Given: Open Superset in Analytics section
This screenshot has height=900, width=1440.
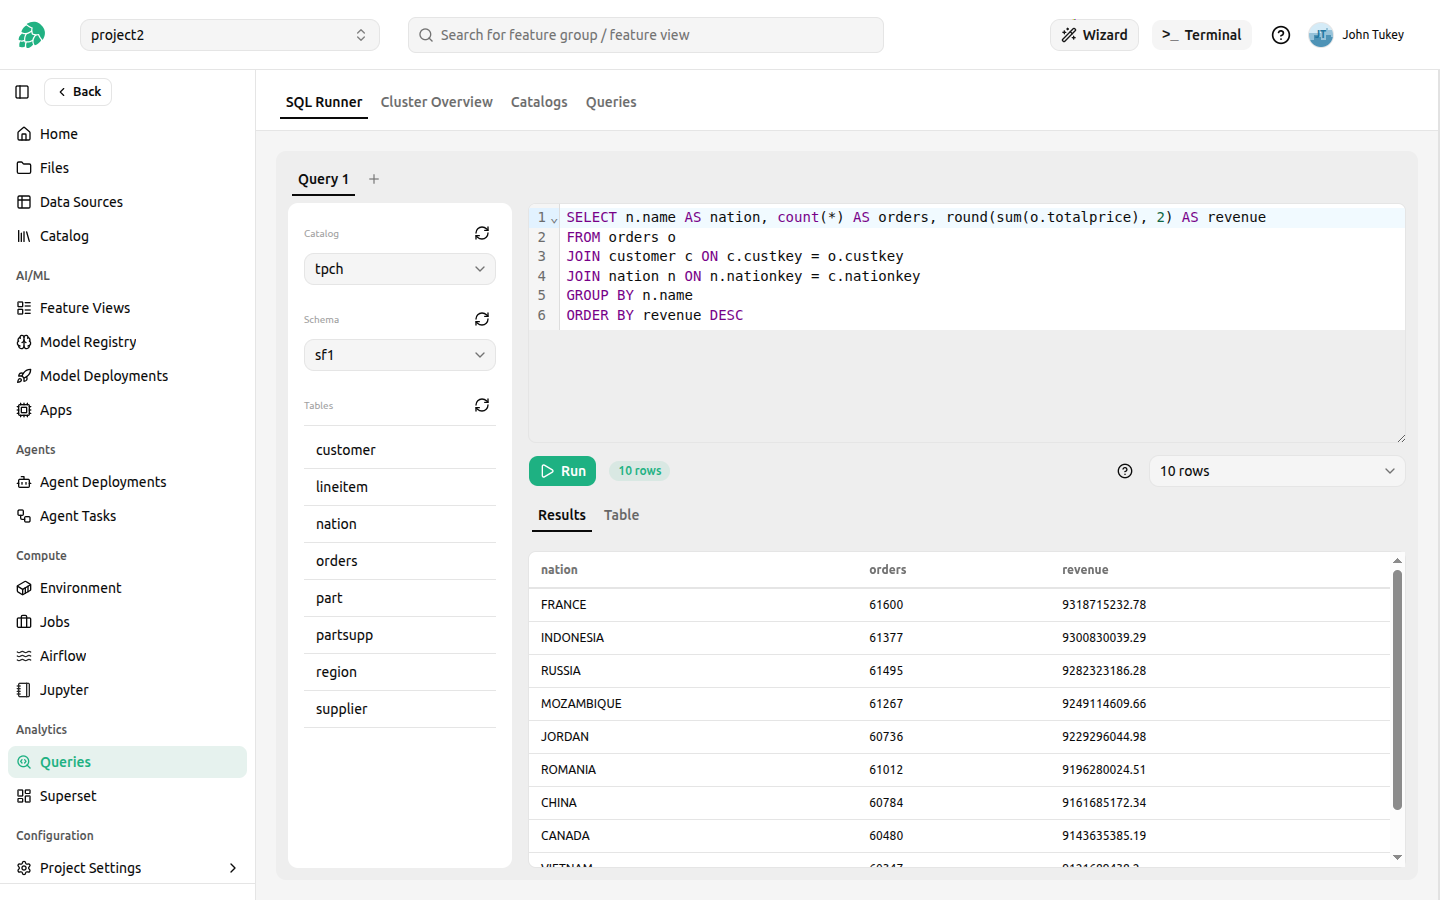Looking at the screenshot, I should click(127, 796).
